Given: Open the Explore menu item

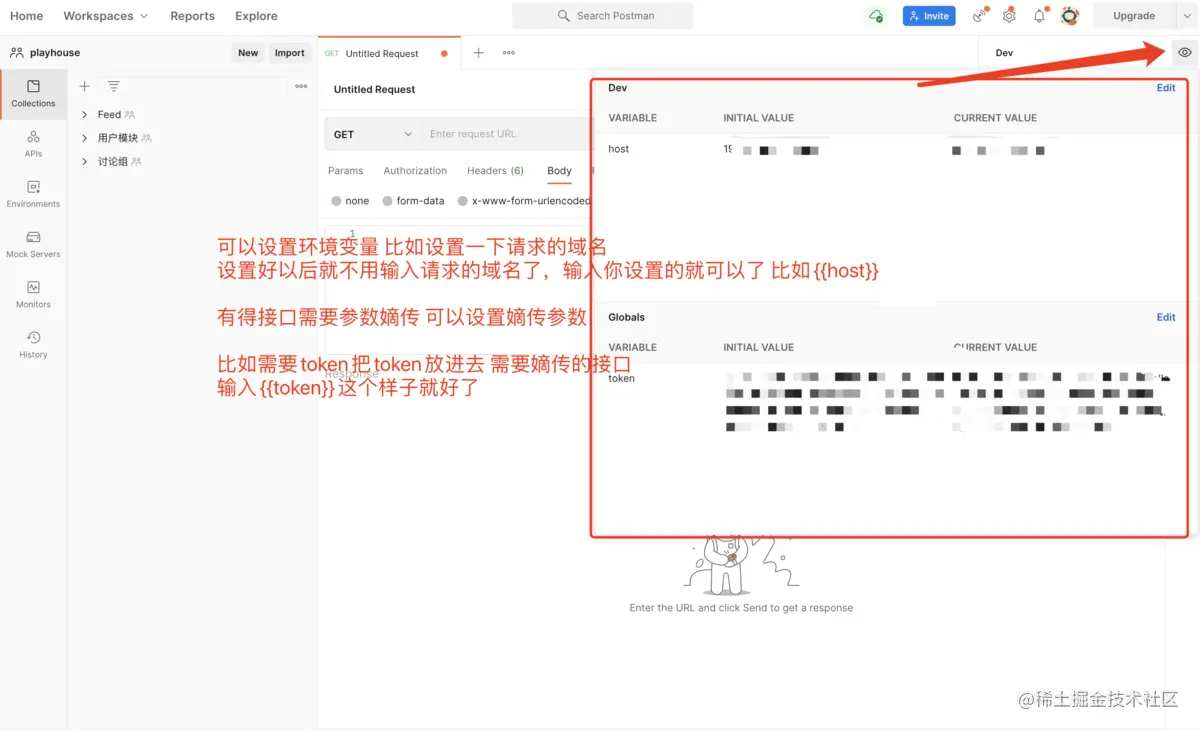Looking at the screenshot, I should coord(256,16).
